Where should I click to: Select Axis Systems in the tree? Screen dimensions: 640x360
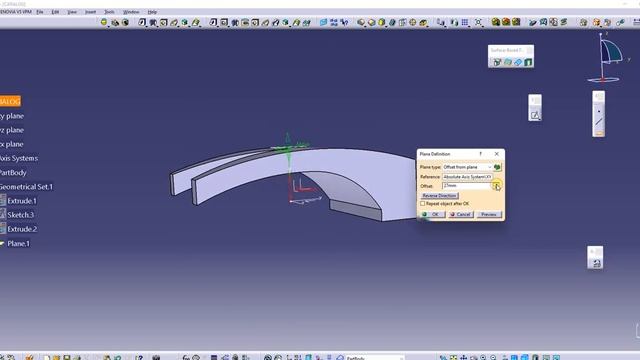coord(19,158)
